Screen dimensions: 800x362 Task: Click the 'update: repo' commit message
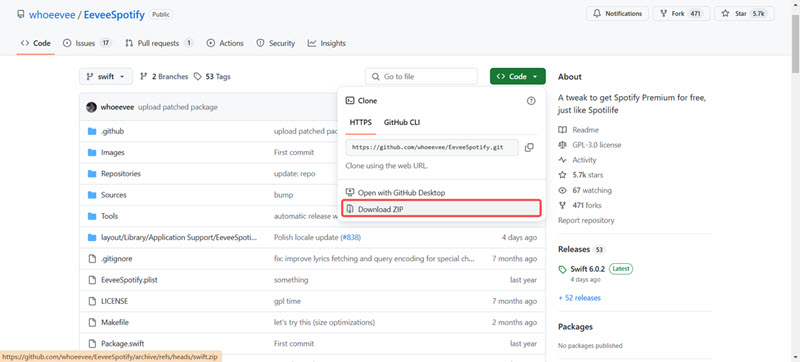coord(294,173)
